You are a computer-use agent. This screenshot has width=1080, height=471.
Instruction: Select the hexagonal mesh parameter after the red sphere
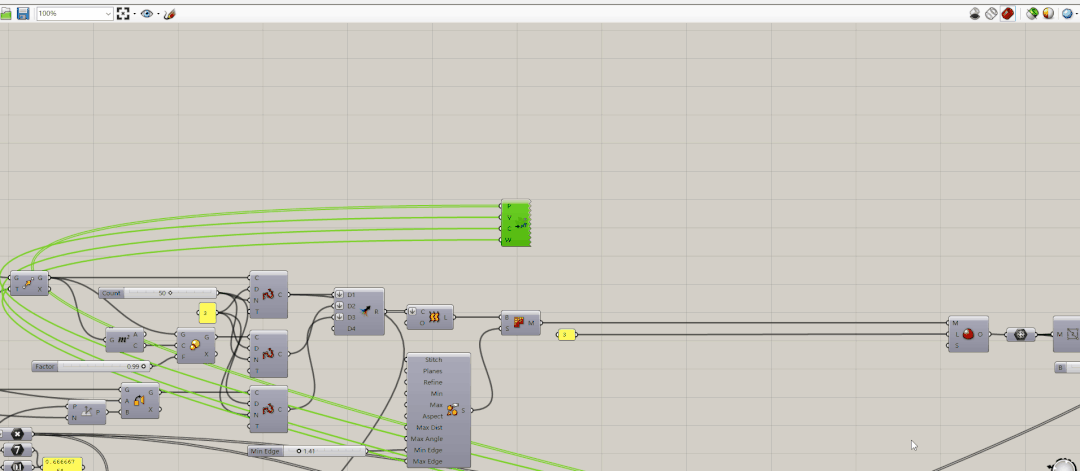pos(1021,335)
